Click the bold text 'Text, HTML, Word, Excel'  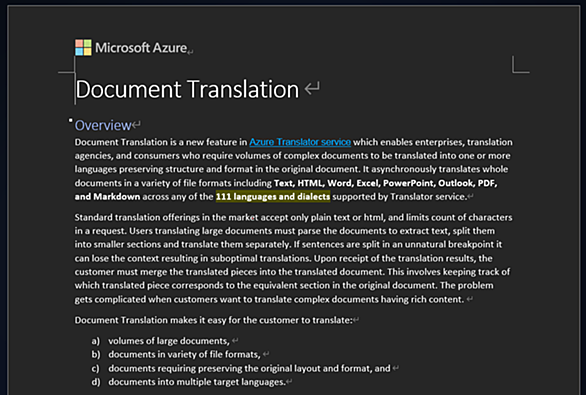click(x=327, y=183)
